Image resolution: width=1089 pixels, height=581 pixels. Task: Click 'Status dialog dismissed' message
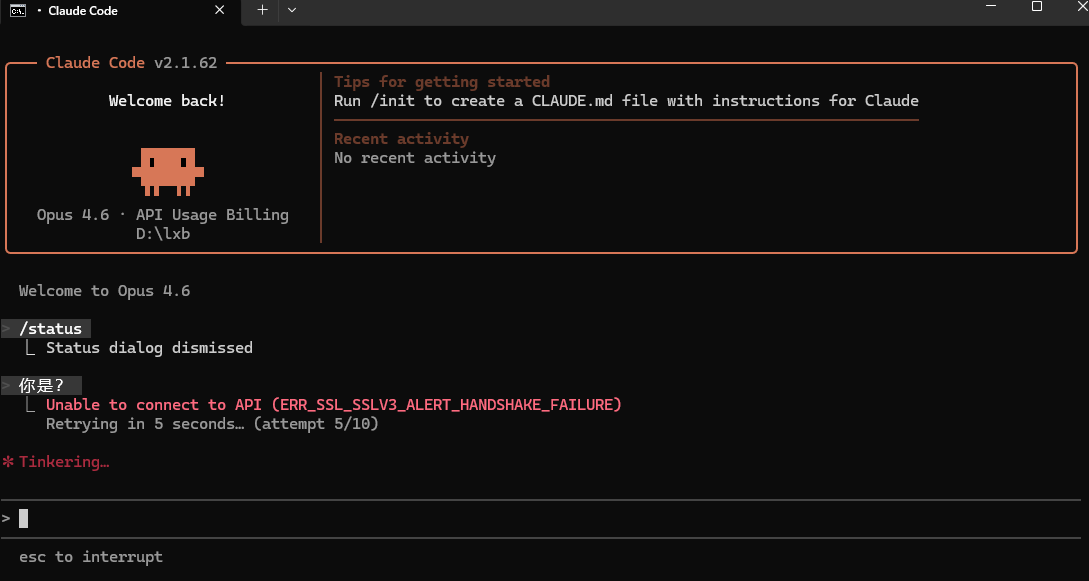(x=149, y=347)
